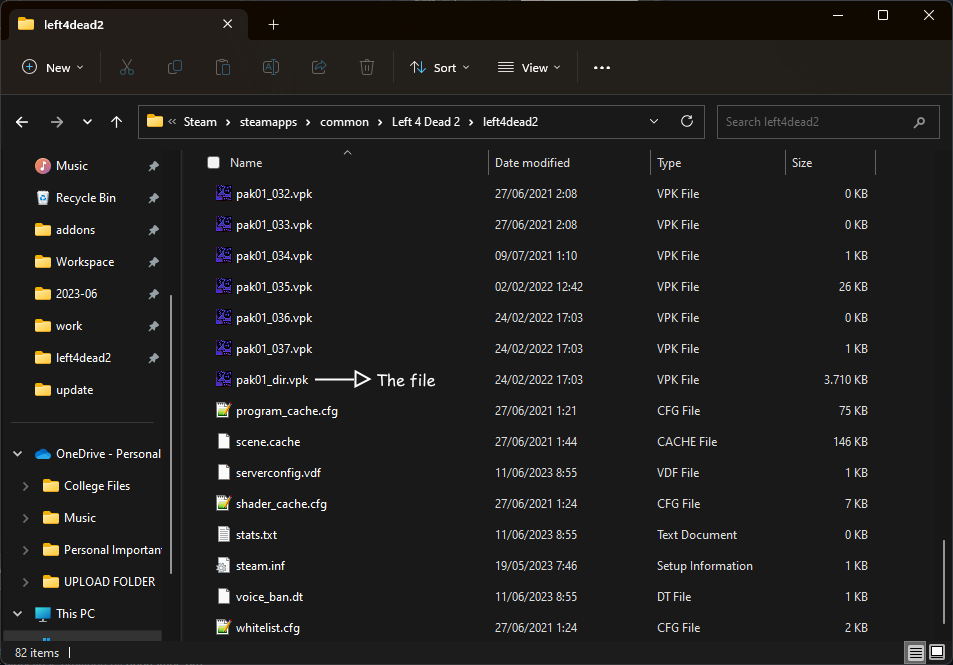The image size is (953, 665).
Task: Click the Cut scissors icon in toolbar
Action: point(126,67)
